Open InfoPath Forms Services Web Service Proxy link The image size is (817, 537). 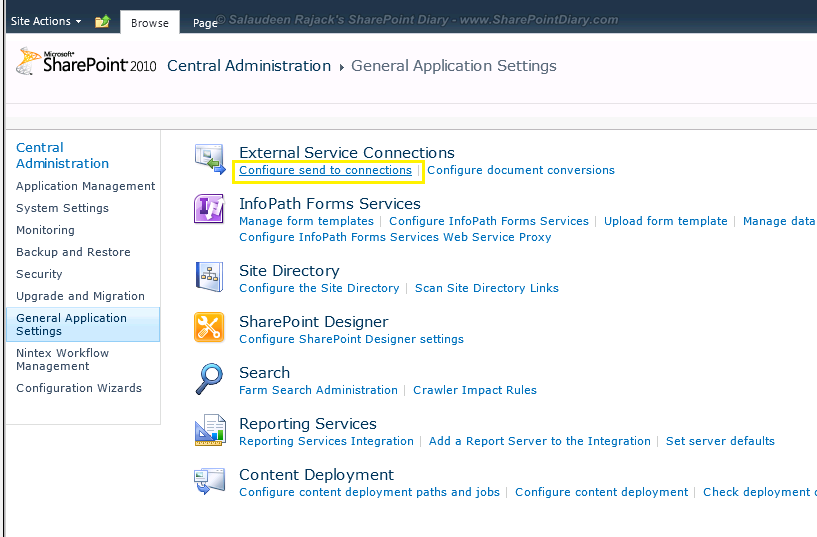click(395, 237)
